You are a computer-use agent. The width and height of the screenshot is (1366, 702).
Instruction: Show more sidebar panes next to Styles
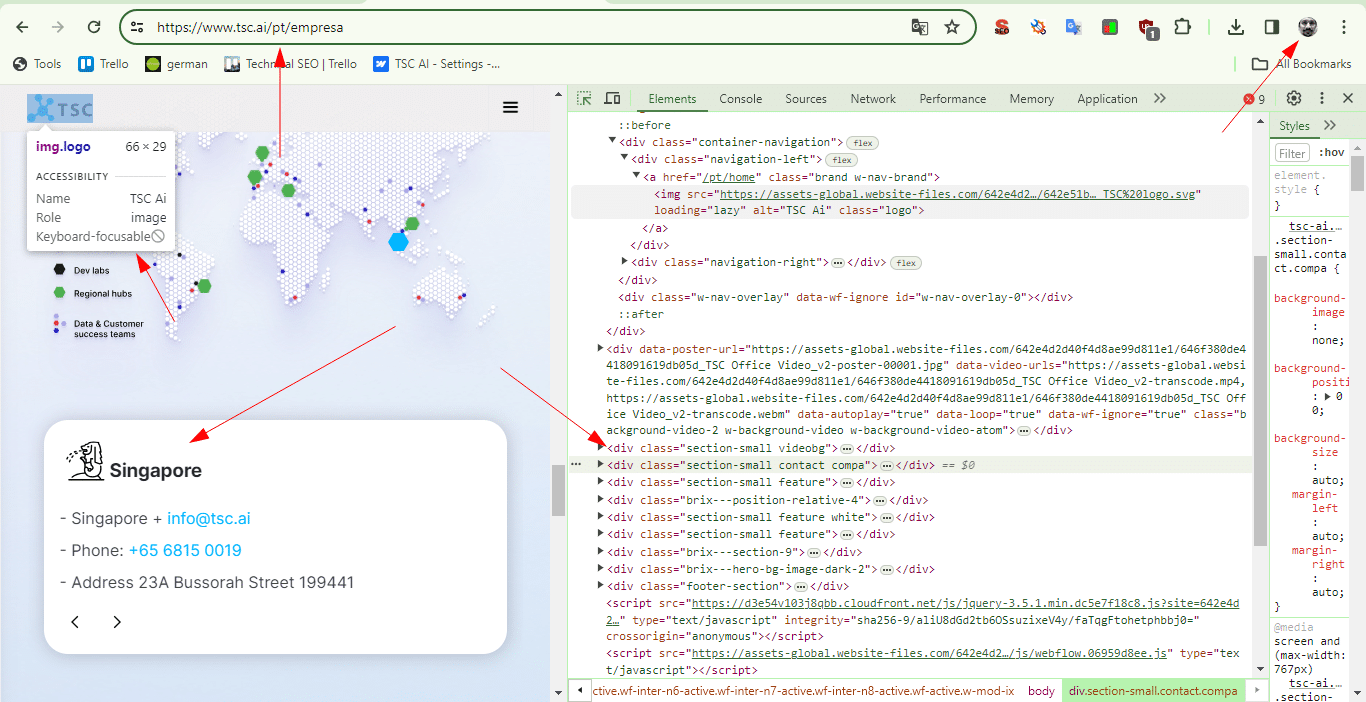coord(1330,126)
